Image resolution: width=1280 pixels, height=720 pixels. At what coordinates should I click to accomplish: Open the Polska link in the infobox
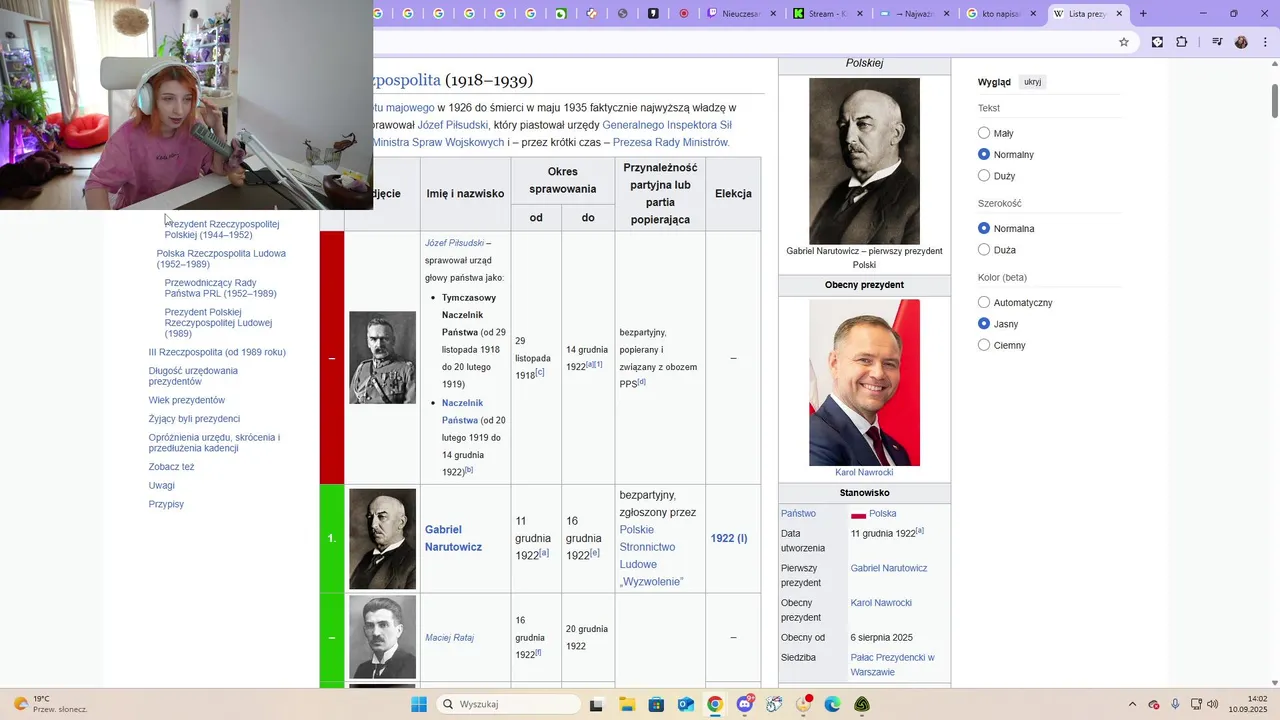882,513
